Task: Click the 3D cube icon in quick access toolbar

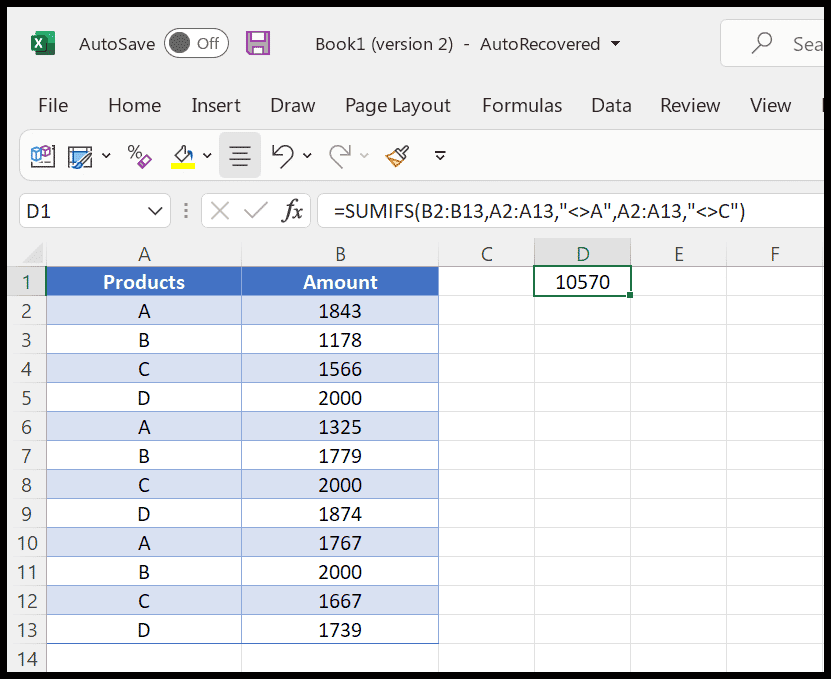Action: [42, 156]
